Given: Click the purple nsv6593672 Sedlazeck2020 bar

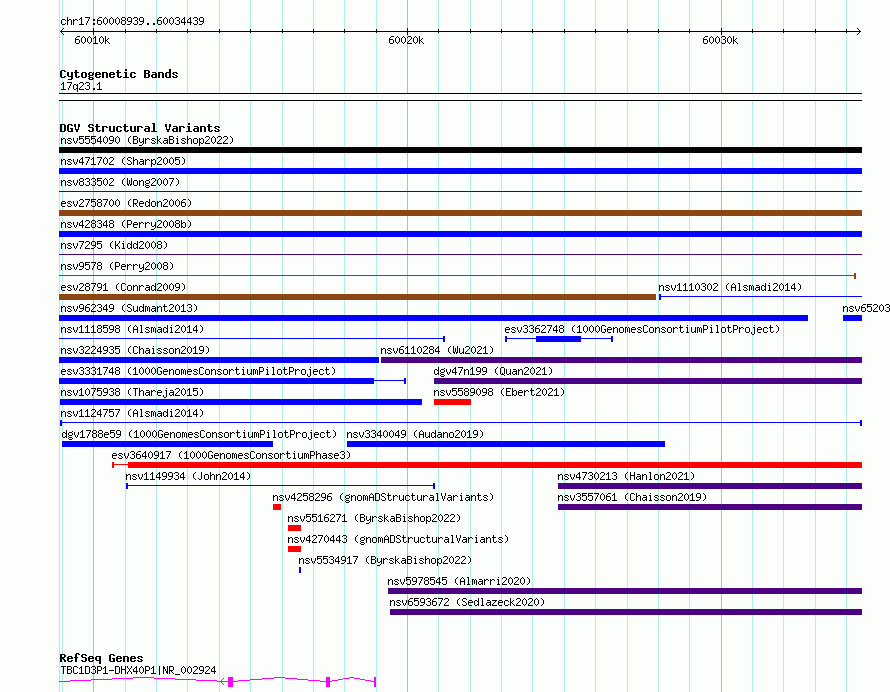Looking at the screenshot, I should (626, 612).
